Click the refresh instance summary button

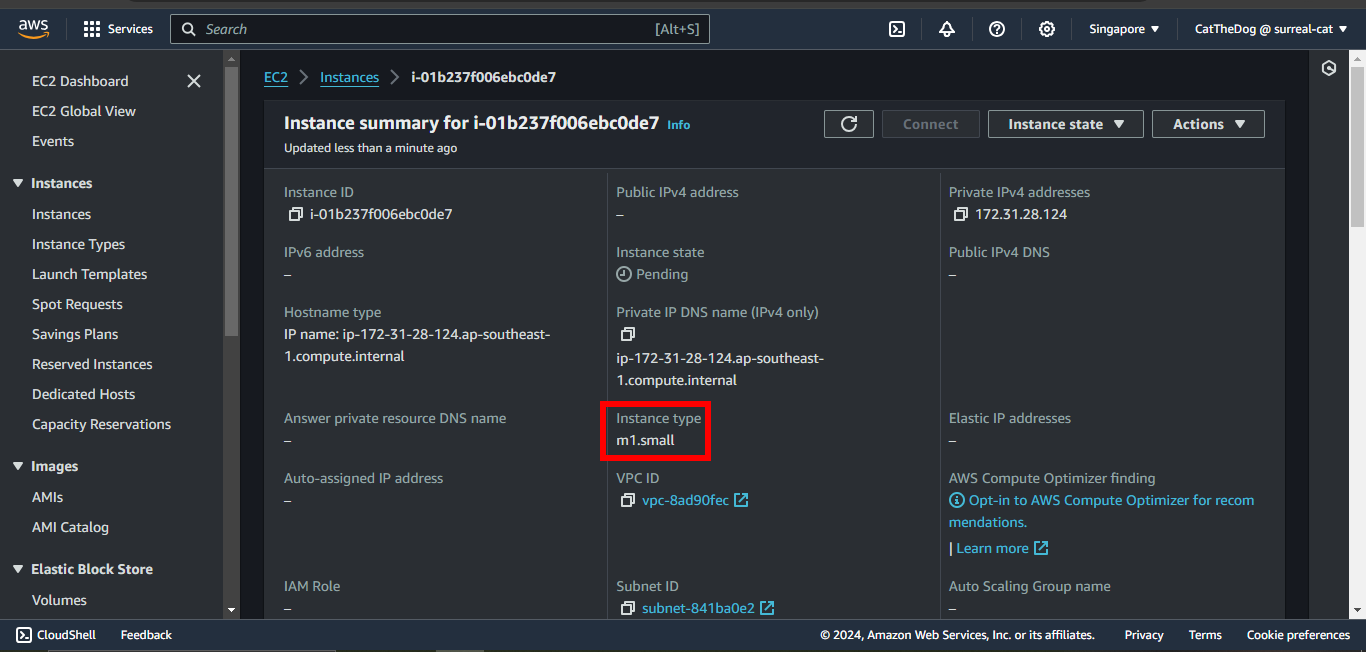pyautogui.click(x=849, y=124)
